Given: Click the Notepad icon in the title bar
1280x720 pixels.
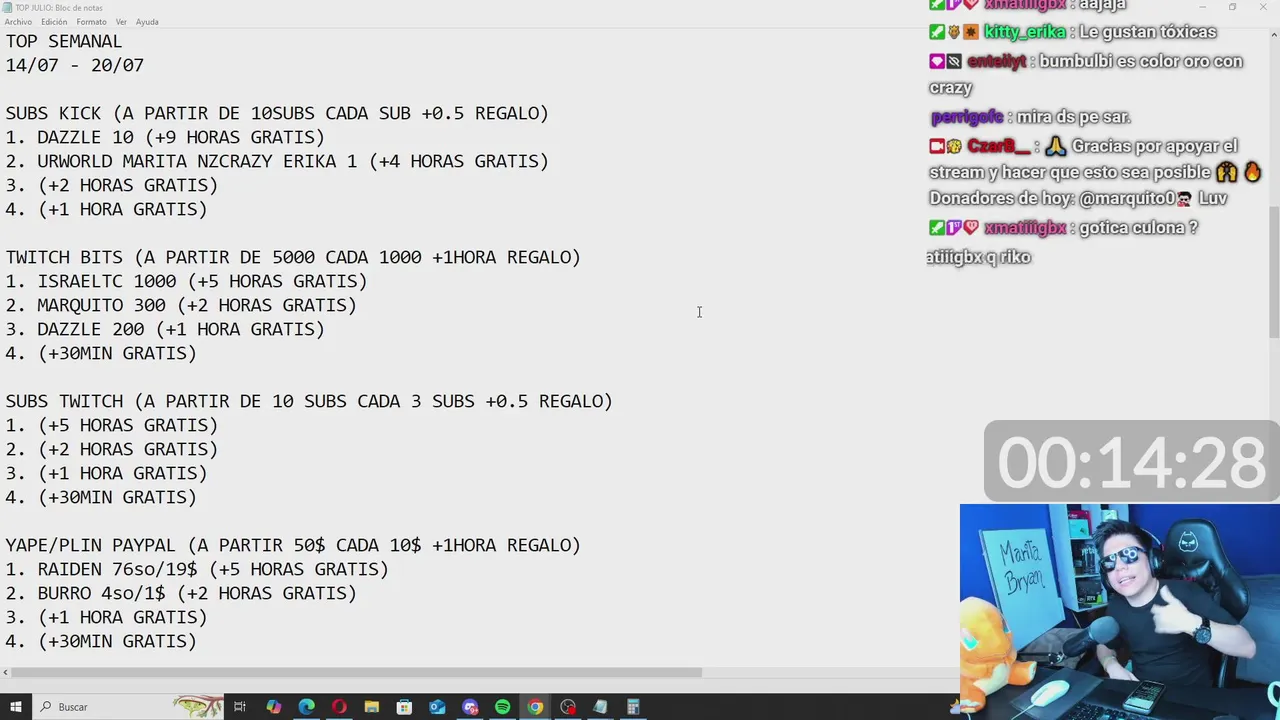Looking at the screenshot, I should [8, 7].
